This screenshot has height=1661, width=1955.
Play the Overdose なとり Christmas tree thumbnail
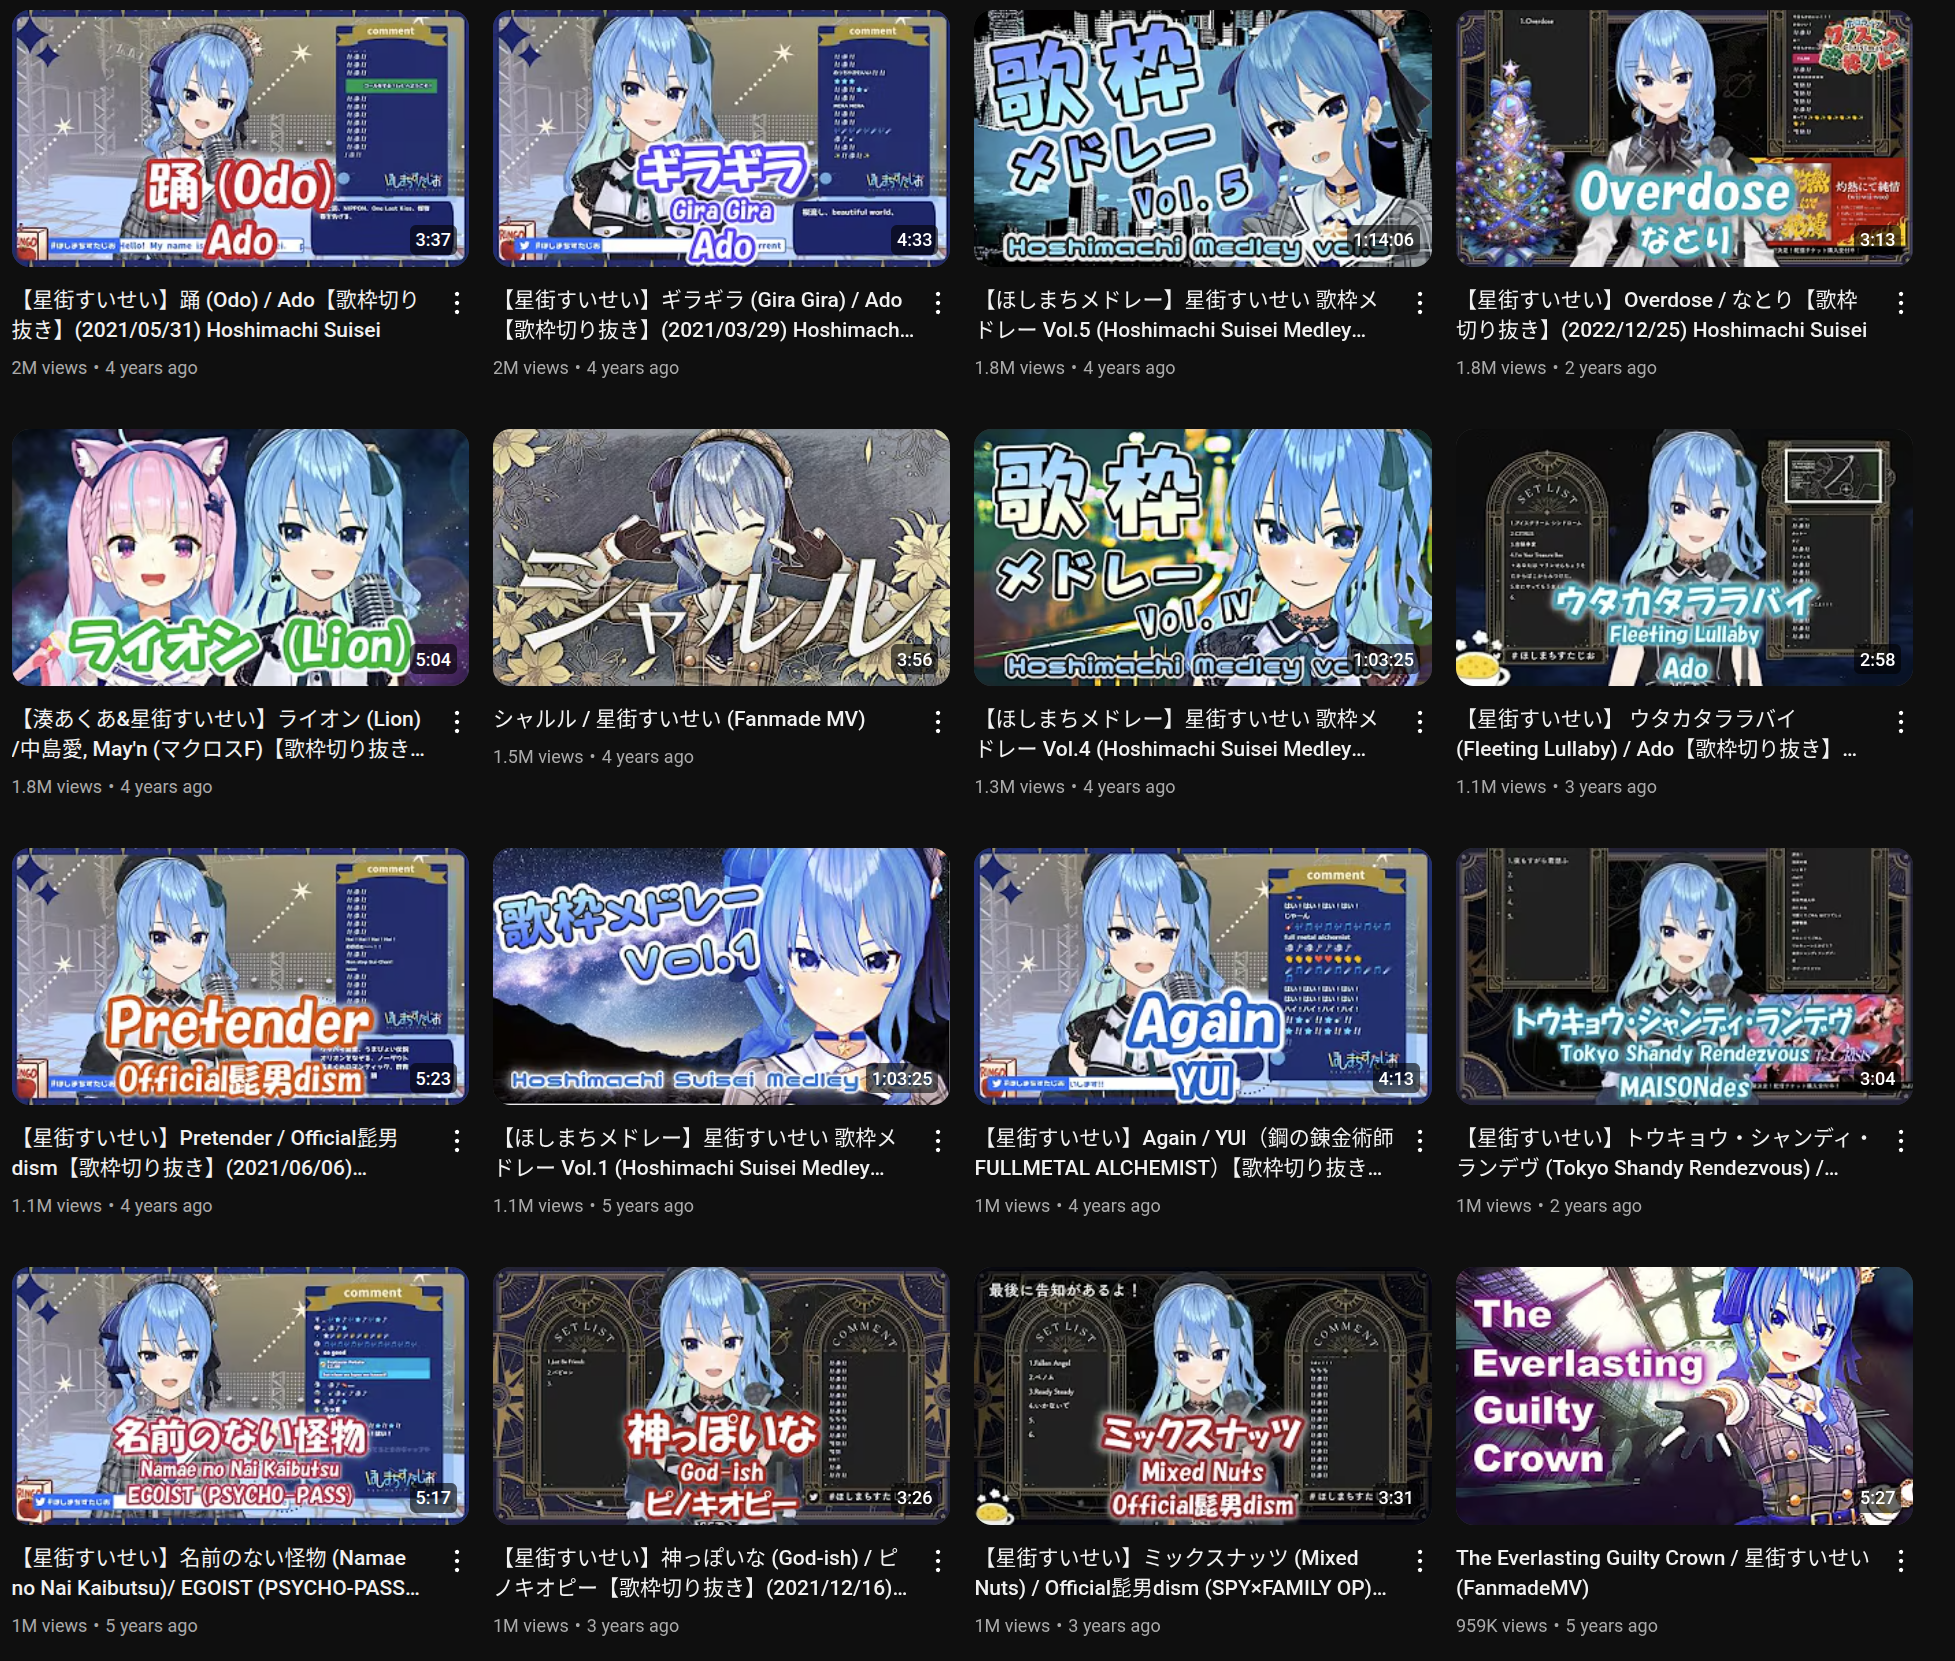(x=1684, y=138)
